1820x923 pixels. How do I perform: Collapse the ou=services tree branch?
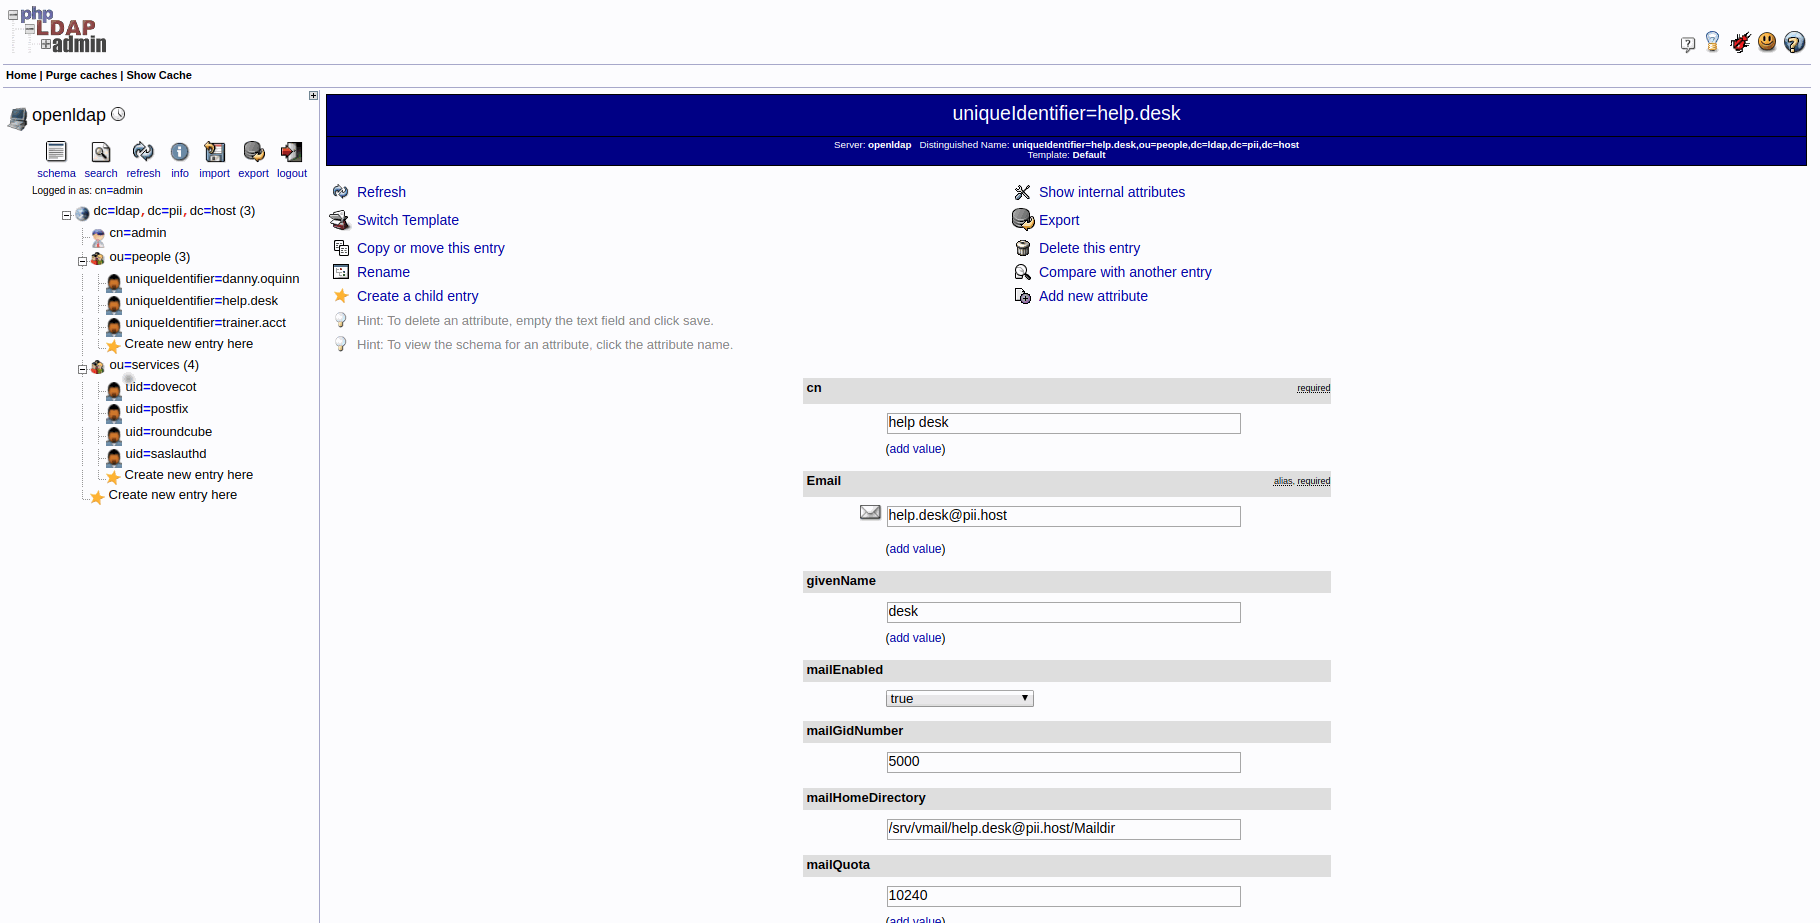pos(82,368)
